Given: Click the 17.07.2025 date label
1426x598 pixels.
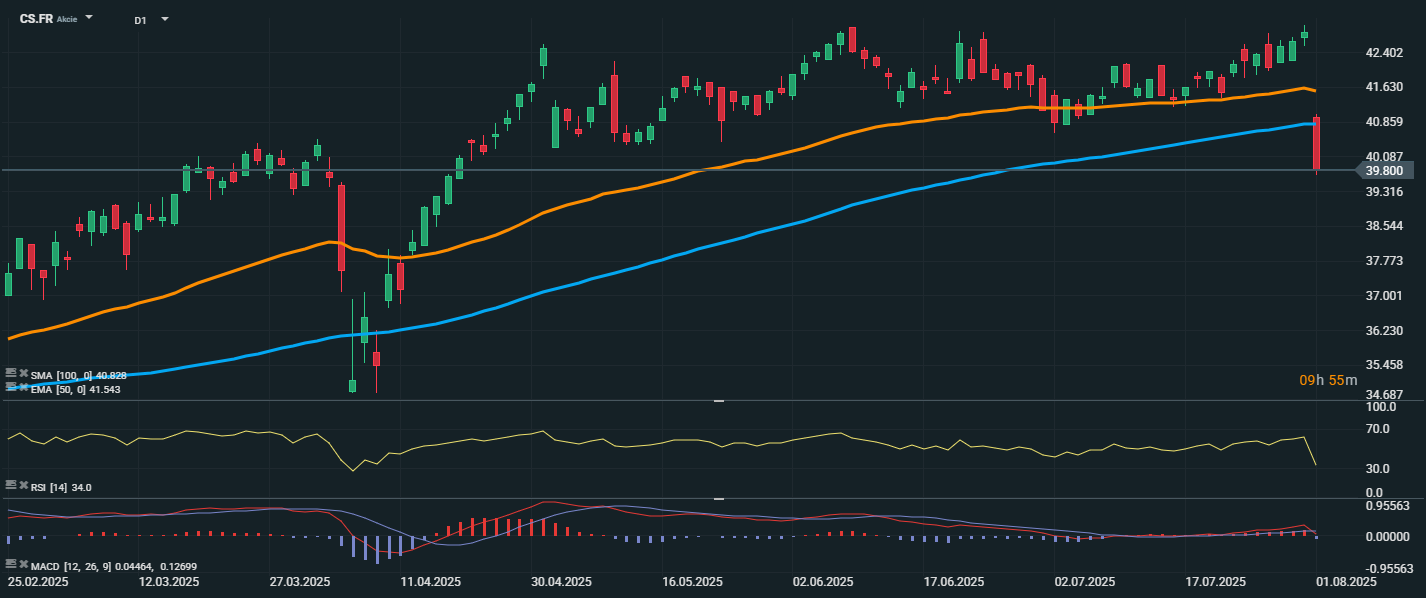Looking at the screenshot, I should click(x=1215, y=581).
